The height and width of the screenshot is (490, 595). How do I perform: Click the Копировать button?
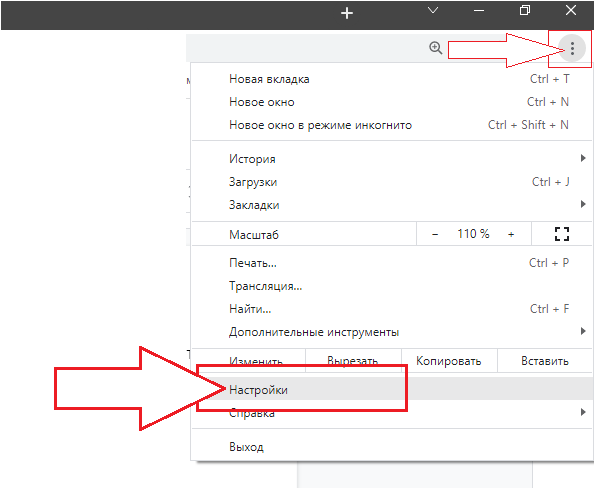coord(449,361)
